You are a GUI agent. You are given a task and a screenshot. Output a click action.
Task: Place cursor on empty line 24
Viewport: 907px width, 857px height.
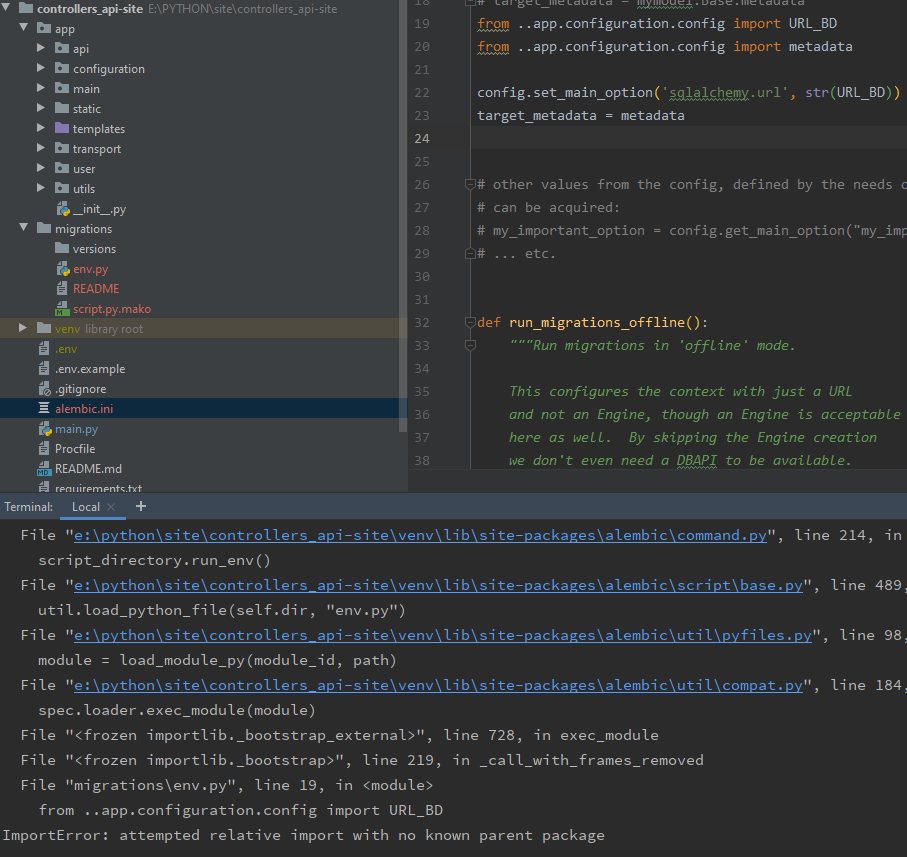pyautogui.click(x=688, y=139)
